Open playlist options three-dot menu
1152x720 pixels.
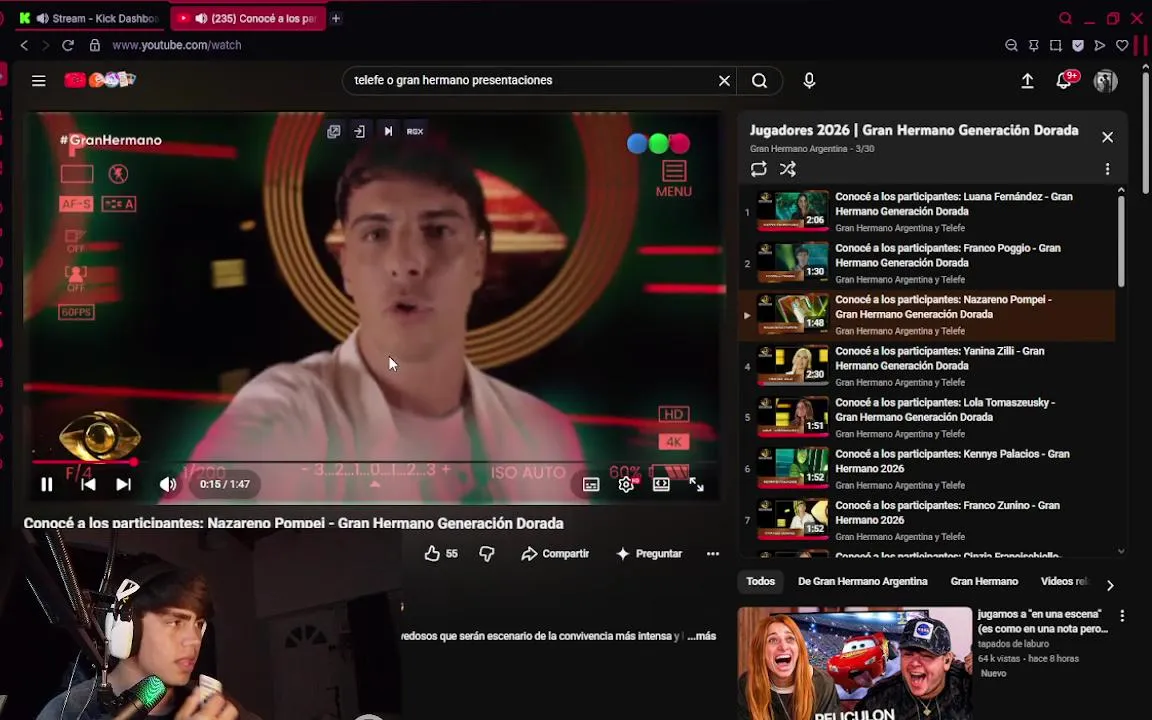click(1107, 169)
